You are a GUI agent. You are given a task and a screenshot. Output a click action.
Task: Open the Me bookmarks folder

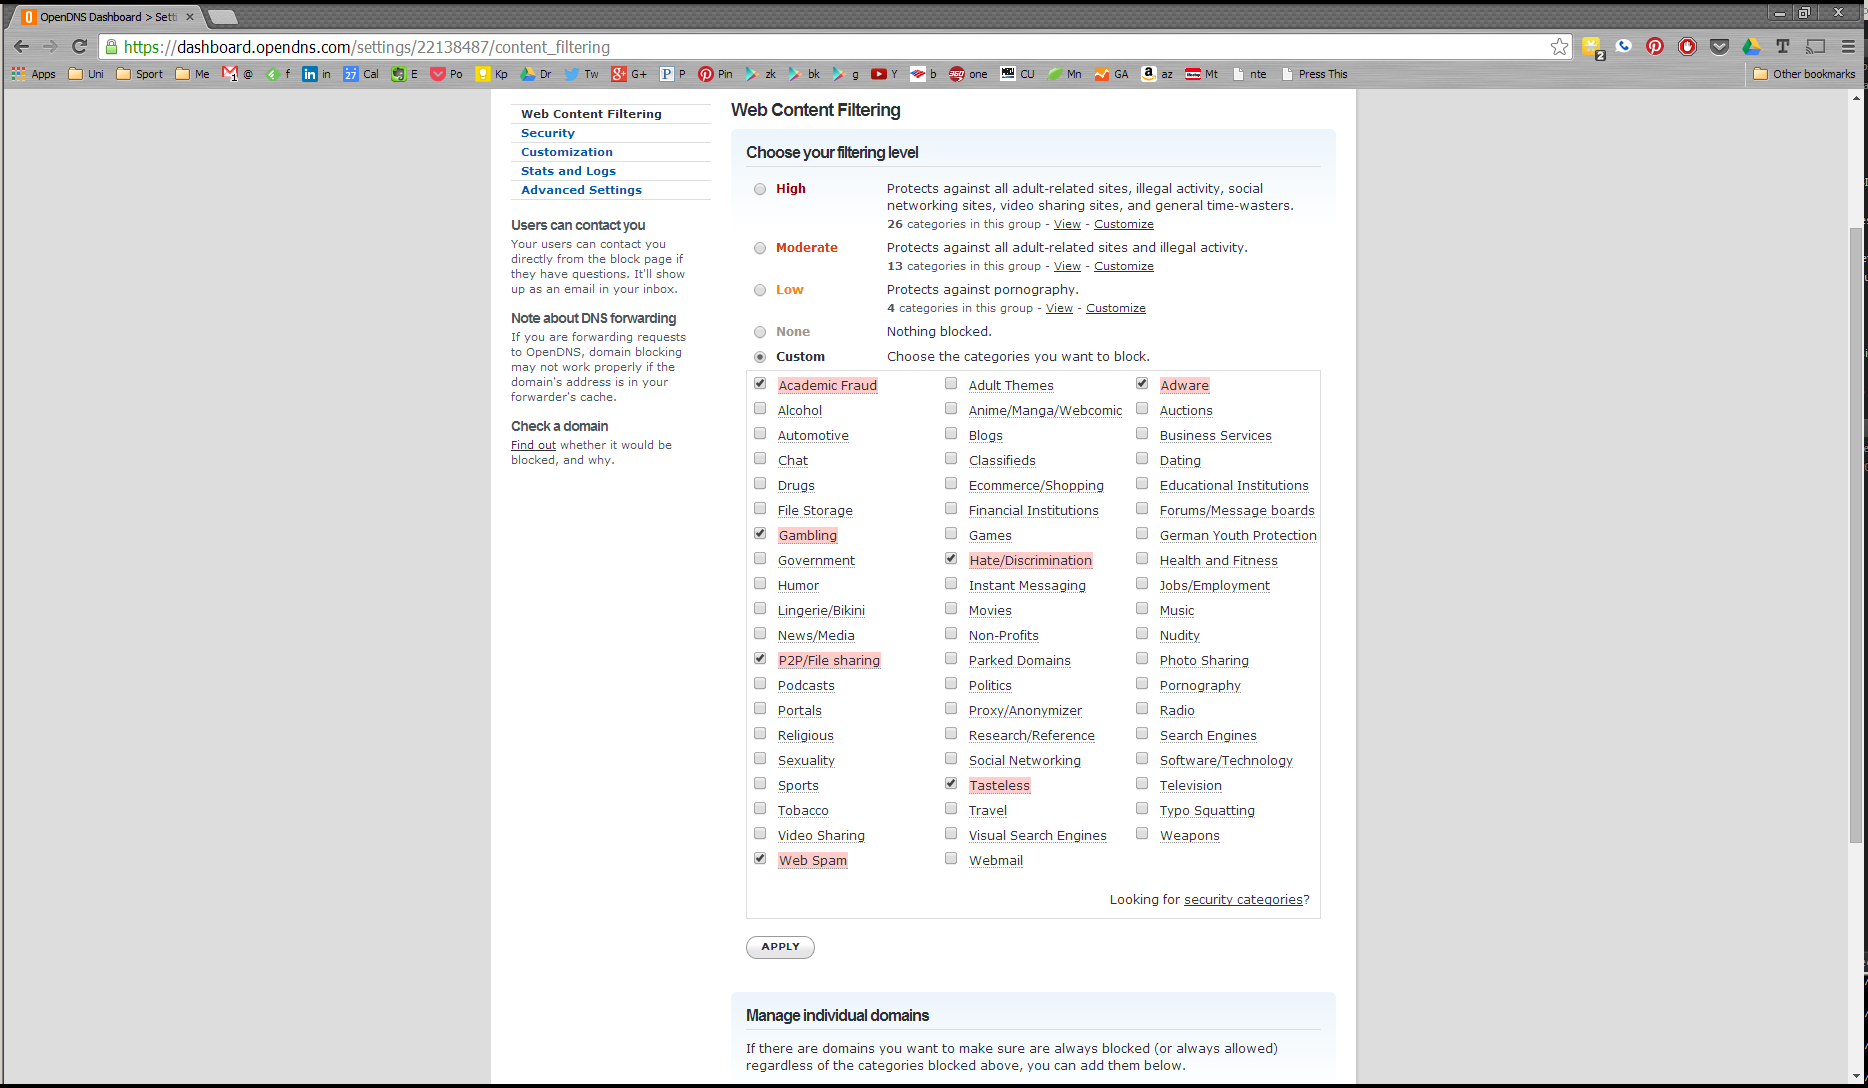tap(193, 74)
